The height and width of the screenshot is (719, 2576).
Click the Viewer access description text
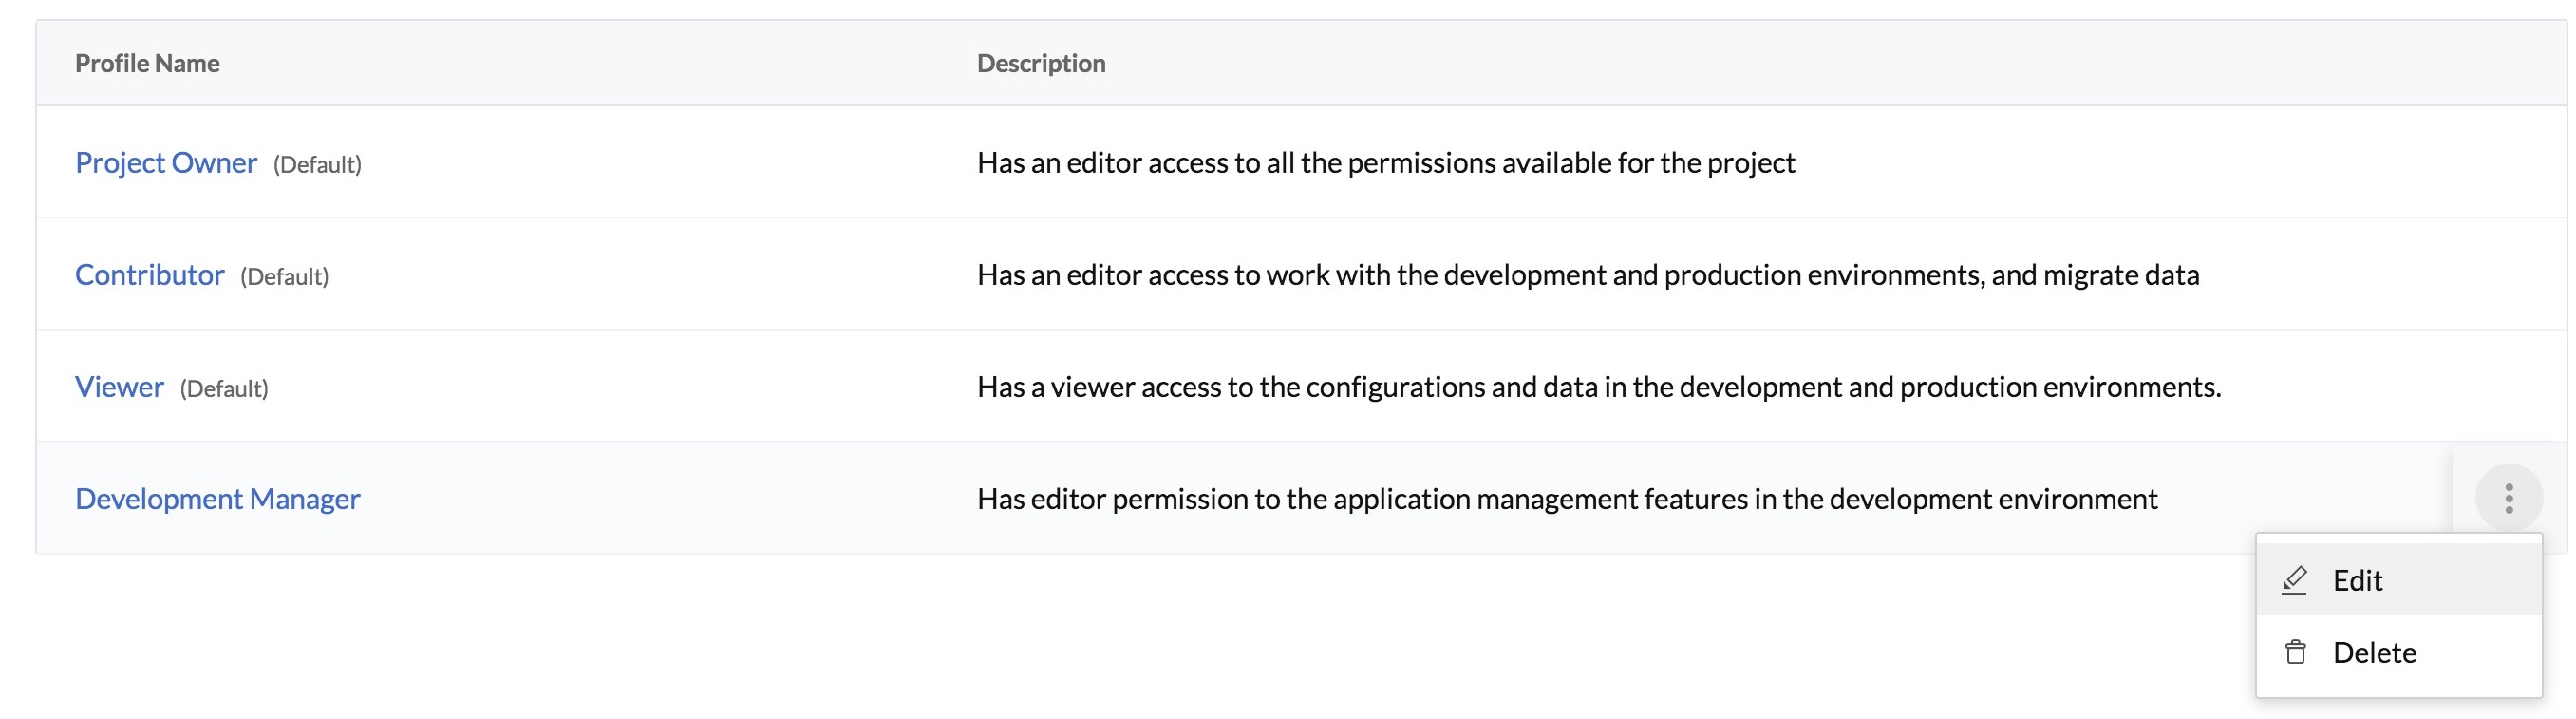point(1599,387)
